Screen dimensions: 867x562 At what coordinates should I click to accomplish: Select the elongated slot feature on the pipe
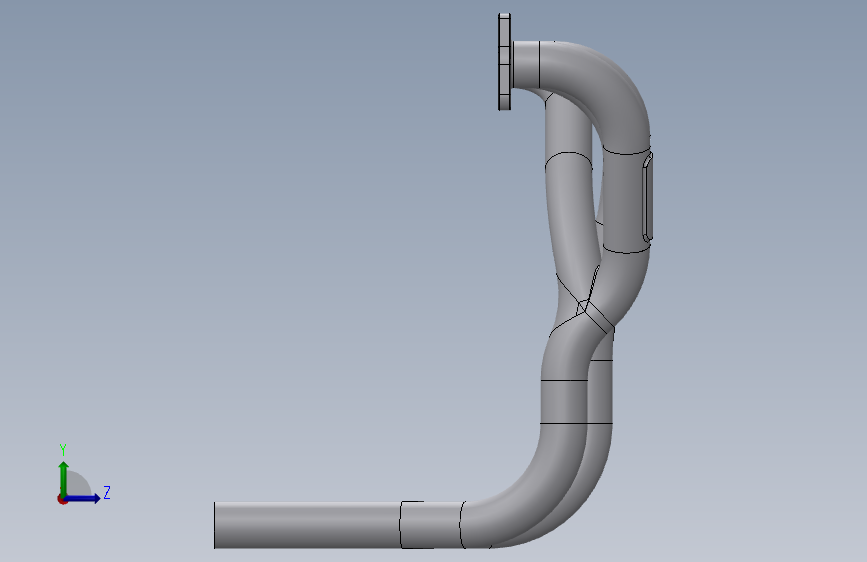[647, 197]
